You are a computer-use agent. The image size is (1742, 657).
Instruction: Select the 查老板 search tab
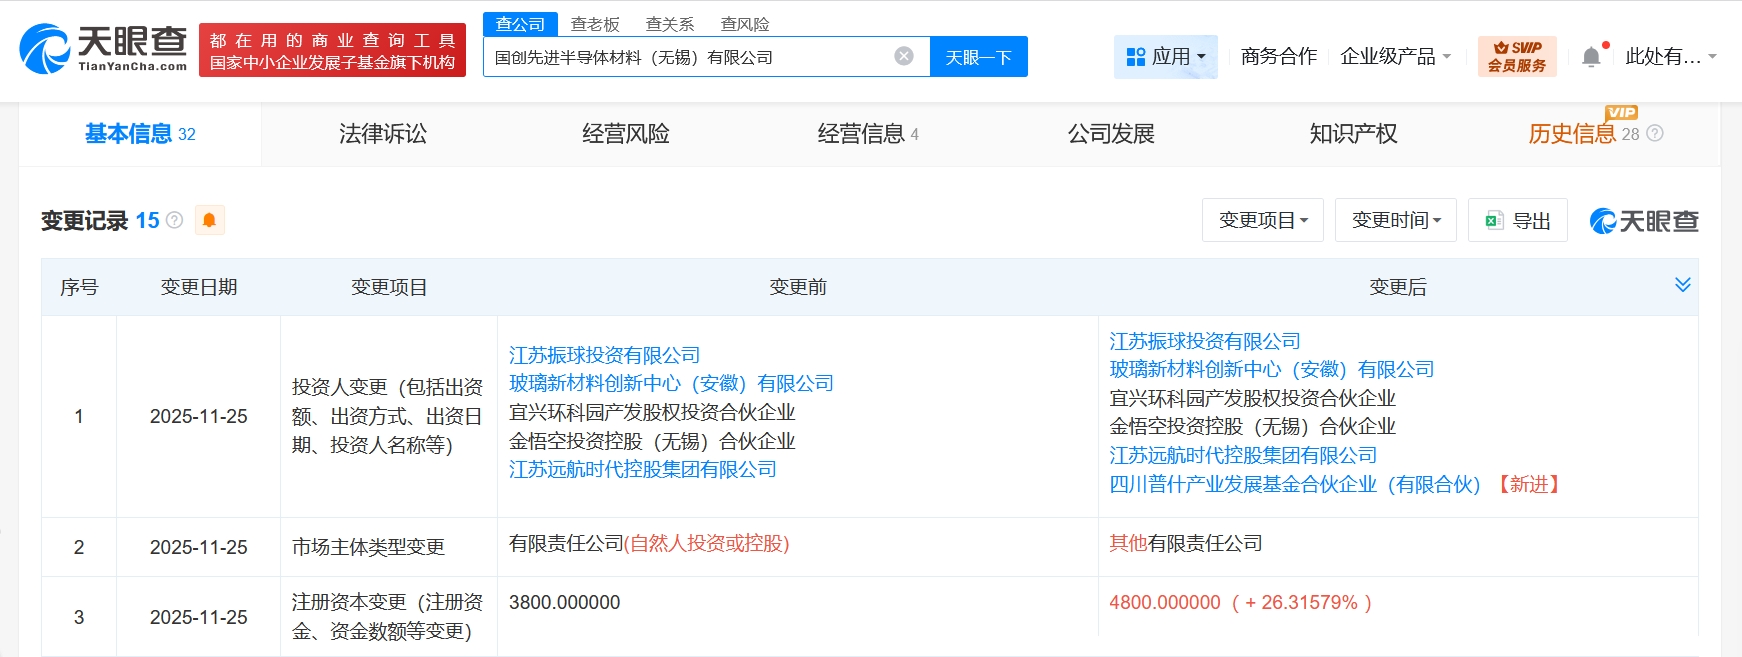point(595,24)
